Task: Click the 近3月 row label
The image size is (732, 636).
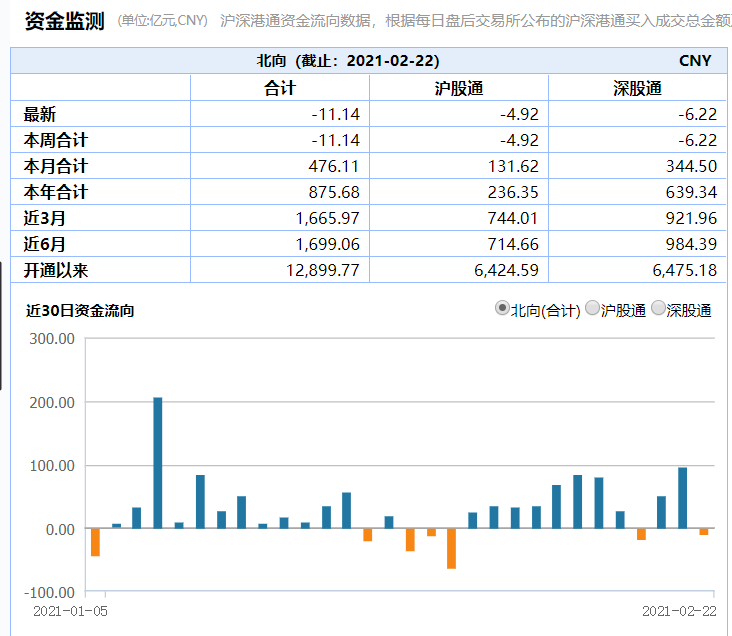Action: 44,218
